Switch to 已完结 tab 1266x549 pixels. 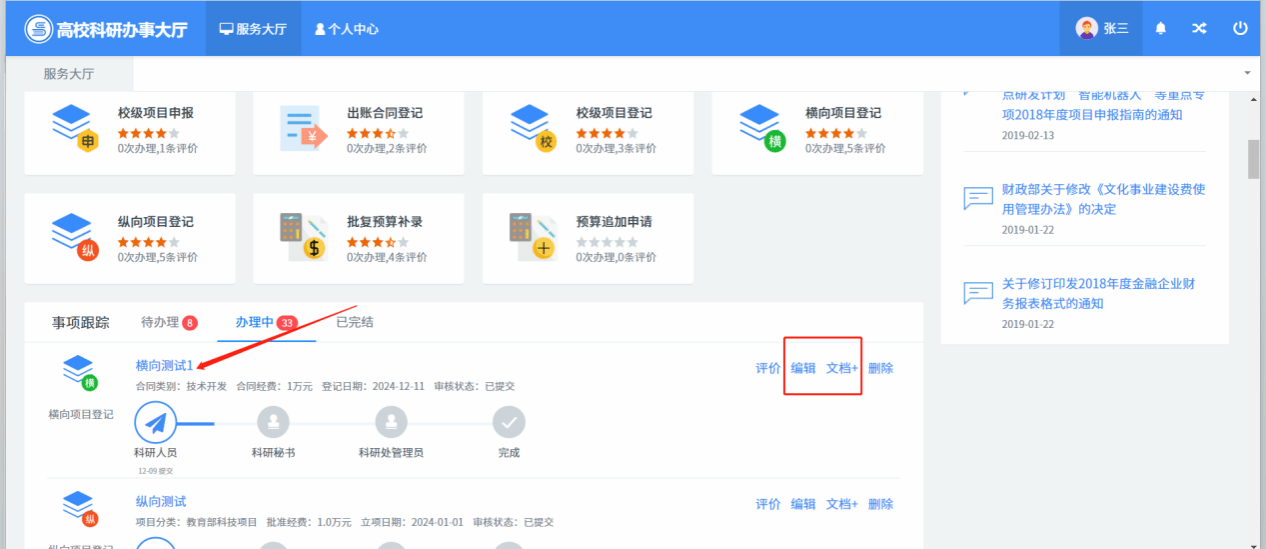pyautogui.click(x=355, y=323)
